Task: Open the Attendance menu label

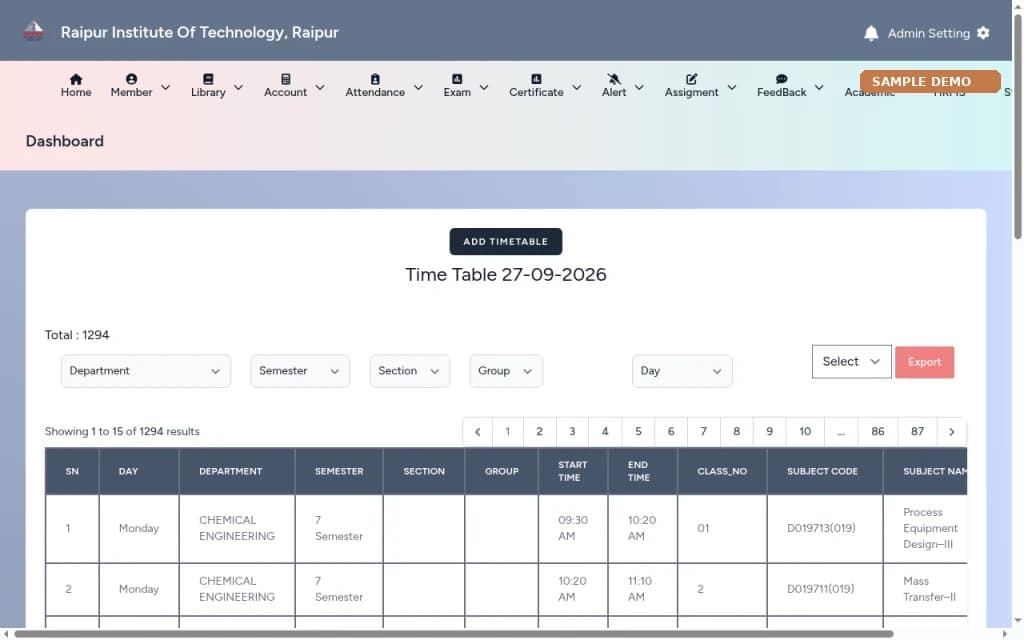Action: tap(375, 93)
